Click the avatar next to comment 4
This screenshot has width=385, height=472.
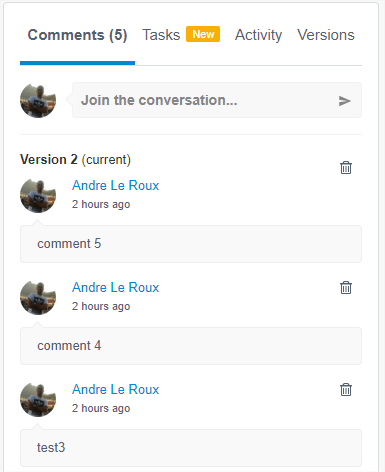[38, 298]
